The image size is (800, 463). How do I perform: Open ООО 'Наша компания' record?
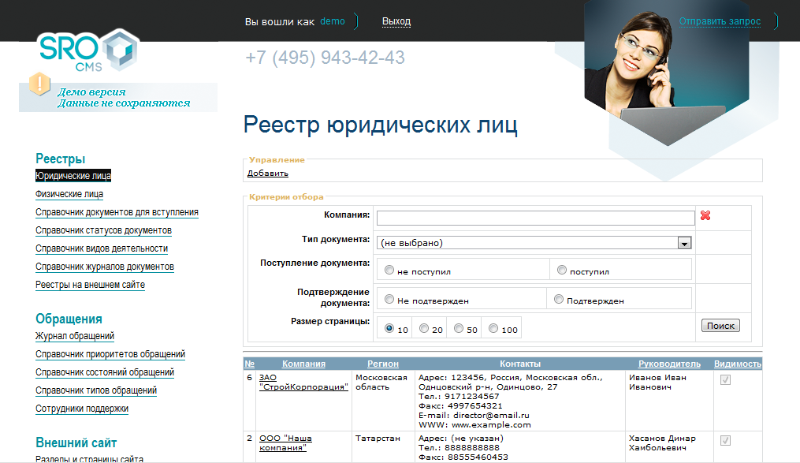point(283,444)
